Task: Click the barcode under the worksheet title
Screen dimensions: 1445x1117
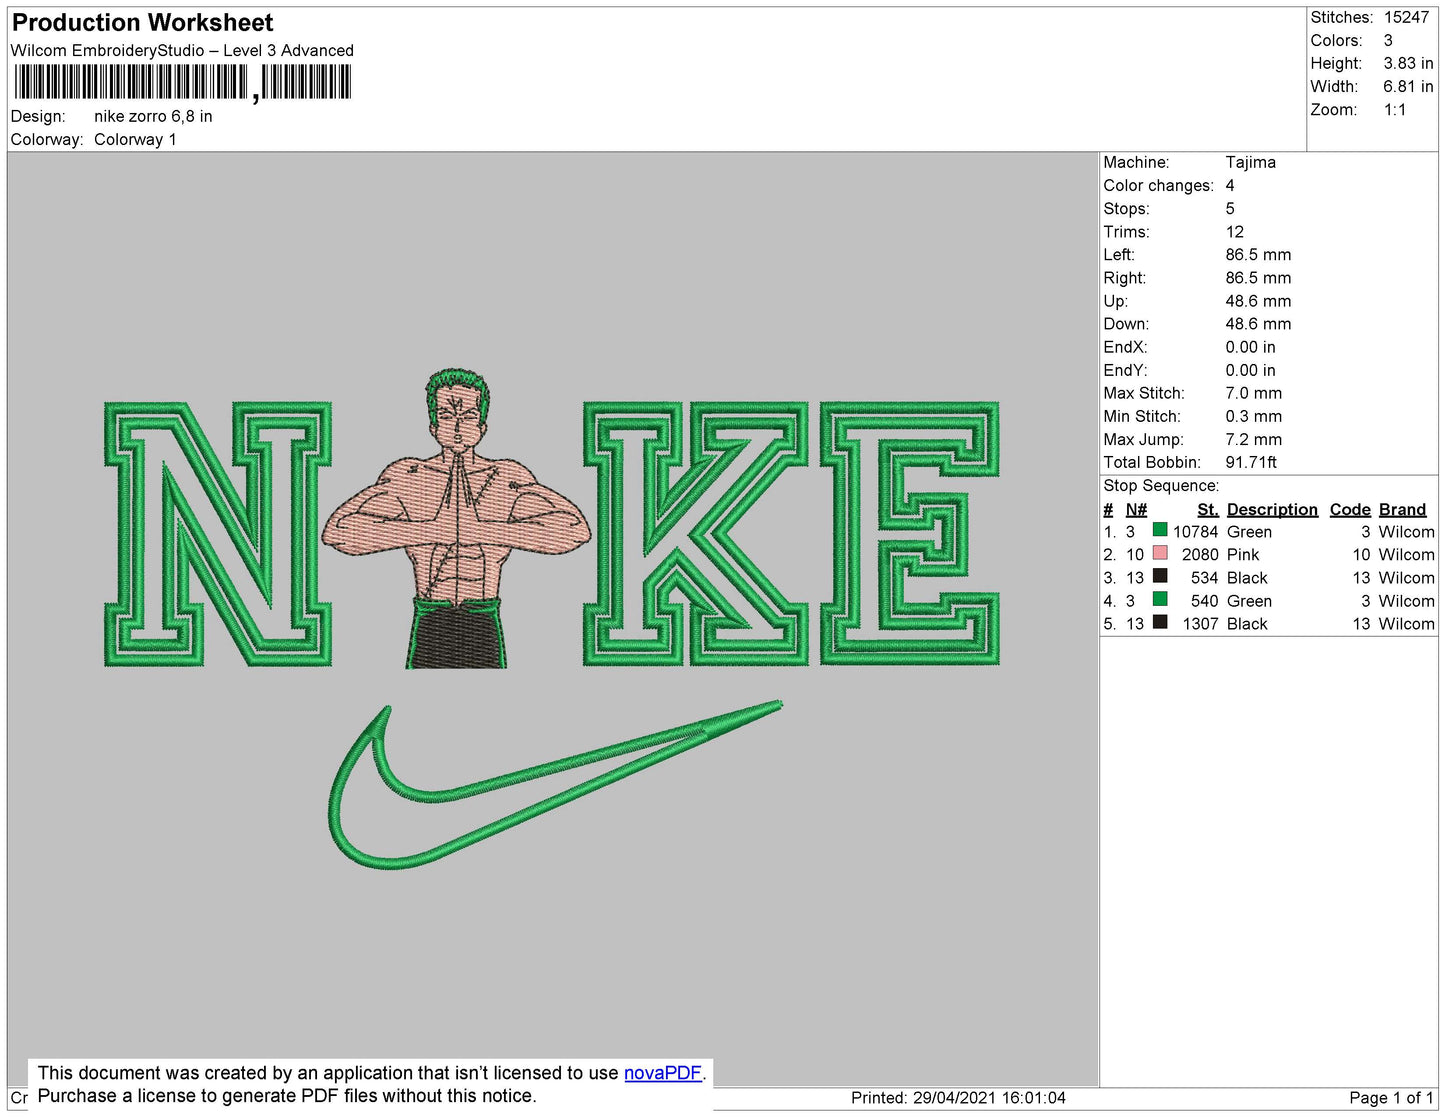Action: click(x=183, y=82)
